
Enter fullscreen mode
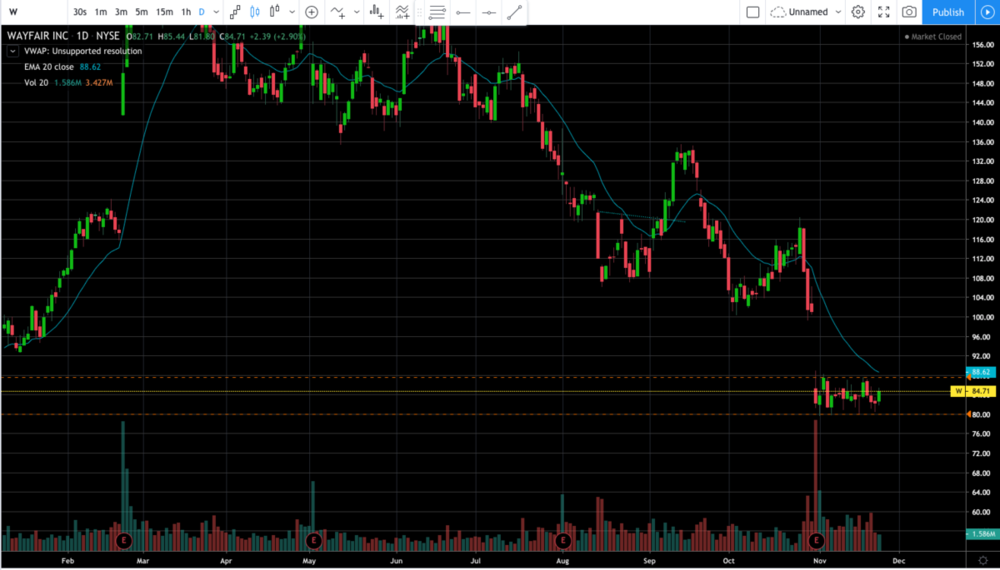883,12
